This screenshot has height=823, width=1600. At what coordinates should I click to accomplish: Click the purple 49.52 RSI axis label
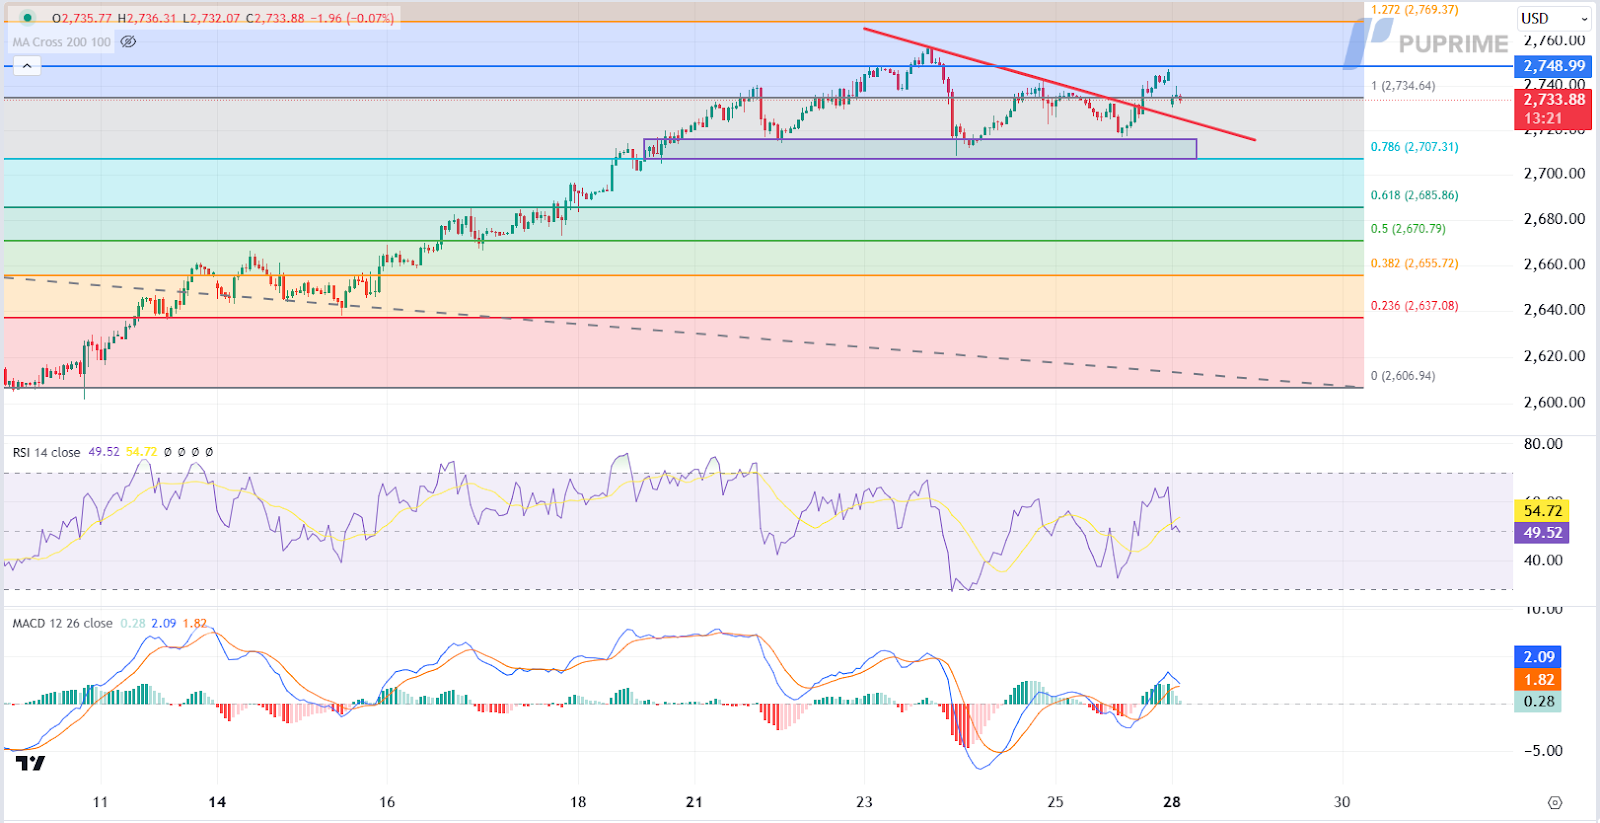[x=1542, y=533]
